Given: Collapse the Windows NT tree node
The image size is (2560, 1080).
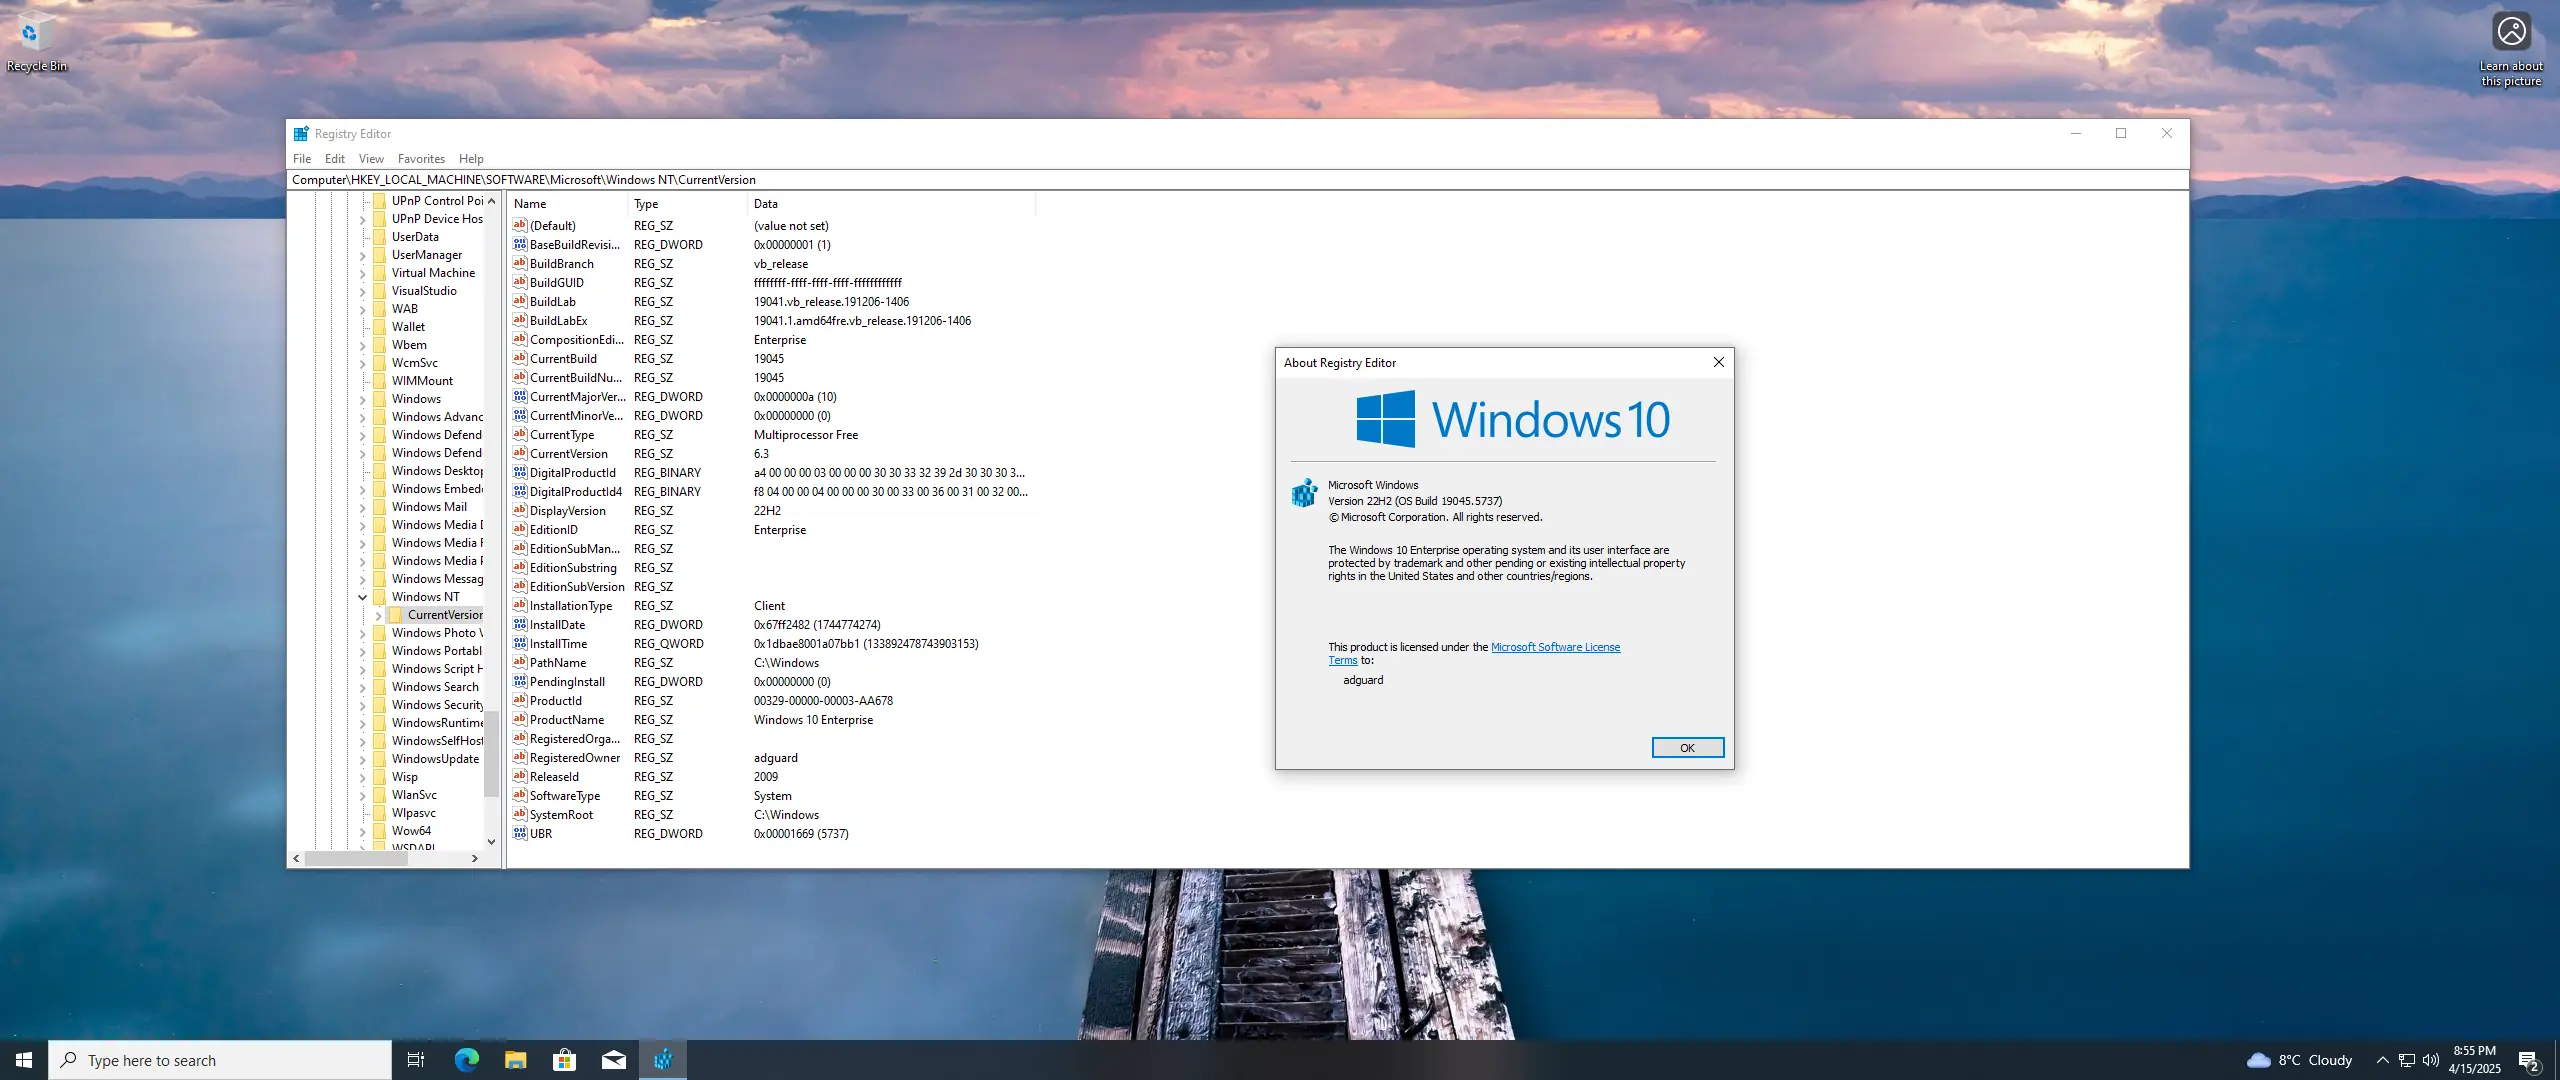Looking at the screenshot, I should click(363, 597).
